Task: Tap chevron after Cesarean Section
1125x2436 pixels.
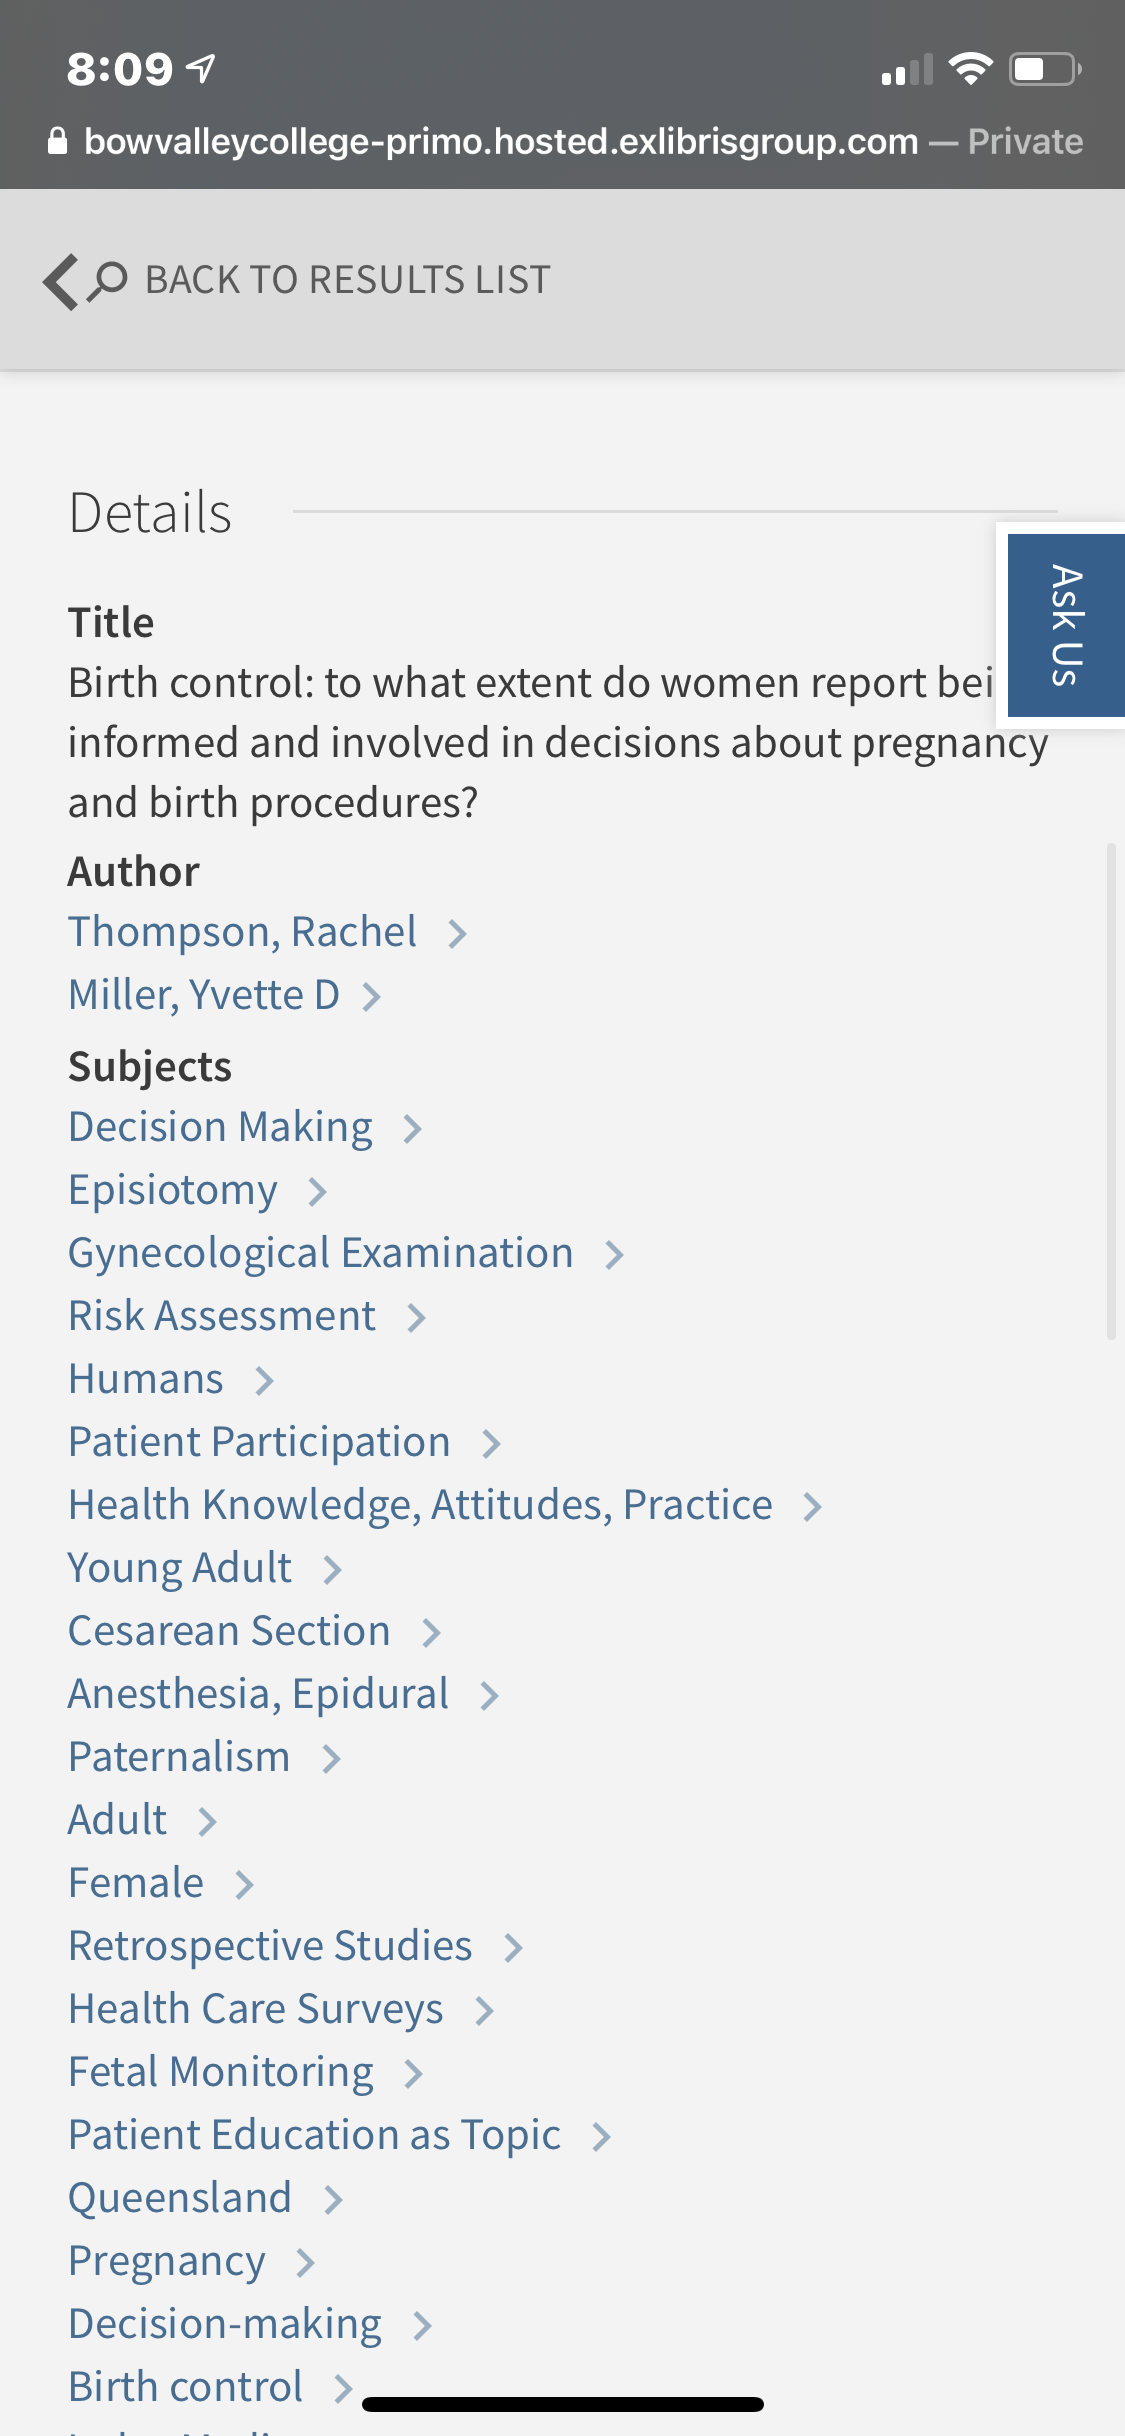Action: click(x=431, y=1633)
